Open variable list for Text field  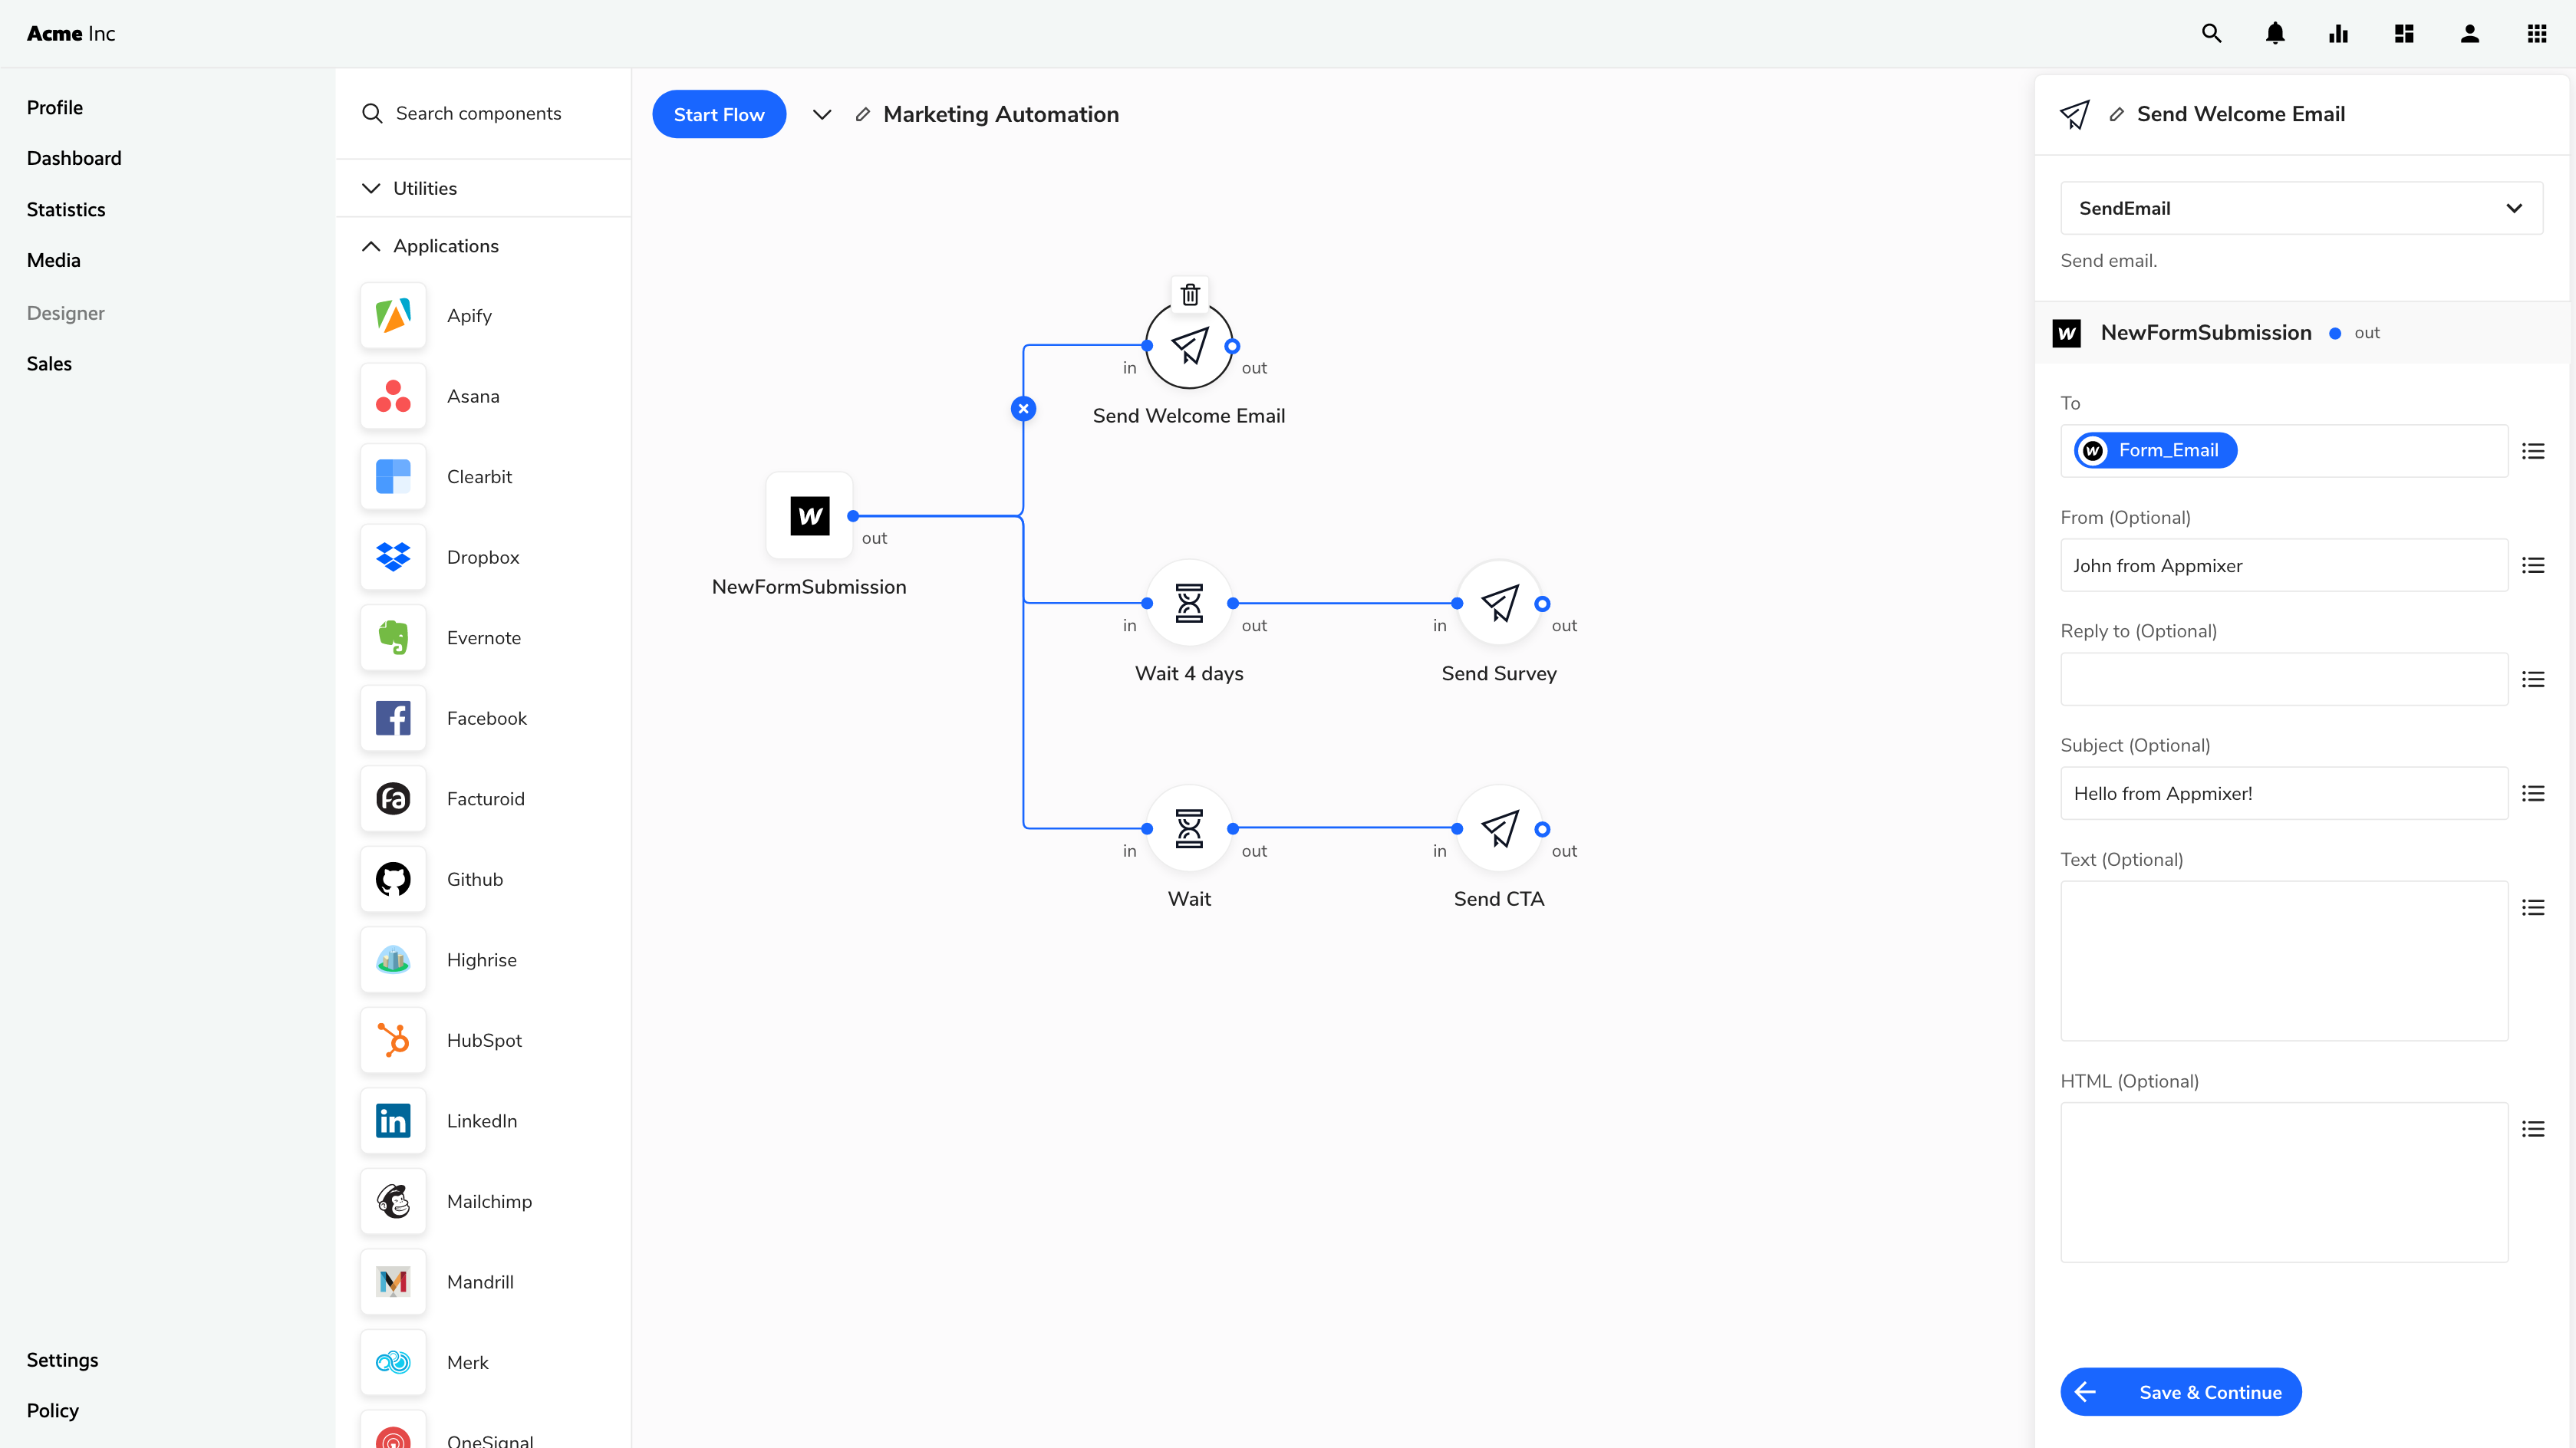[x=2533, y=907]
